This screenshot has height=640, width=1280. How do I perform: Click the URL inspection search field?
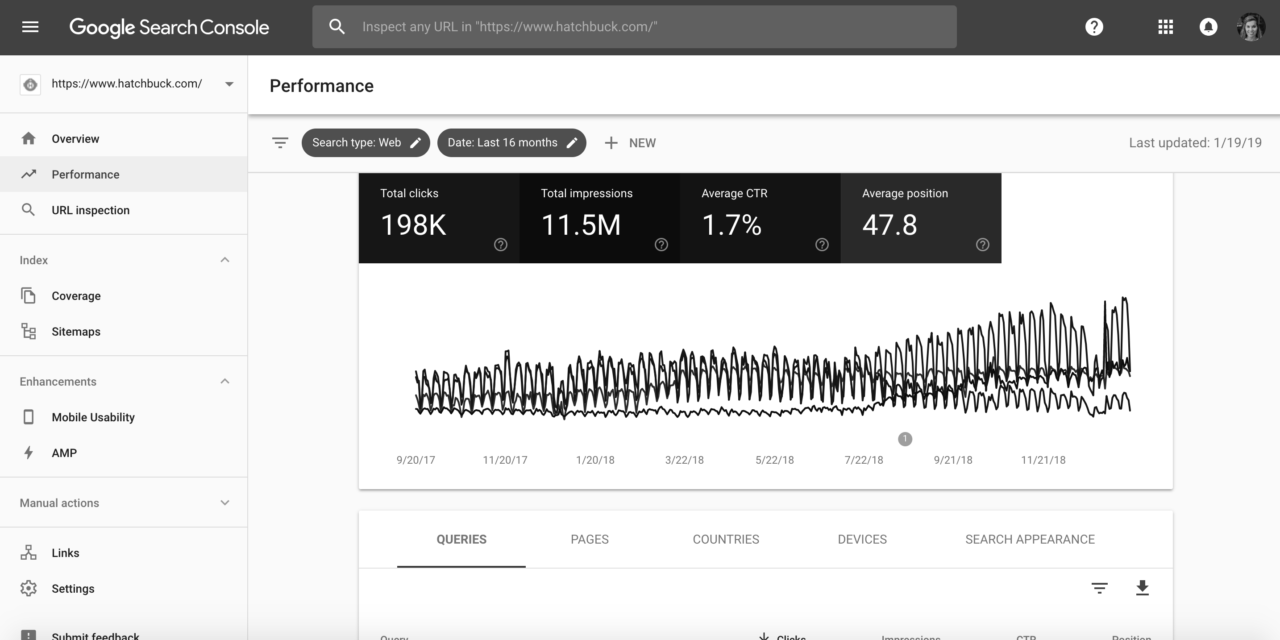click(634, 27)
